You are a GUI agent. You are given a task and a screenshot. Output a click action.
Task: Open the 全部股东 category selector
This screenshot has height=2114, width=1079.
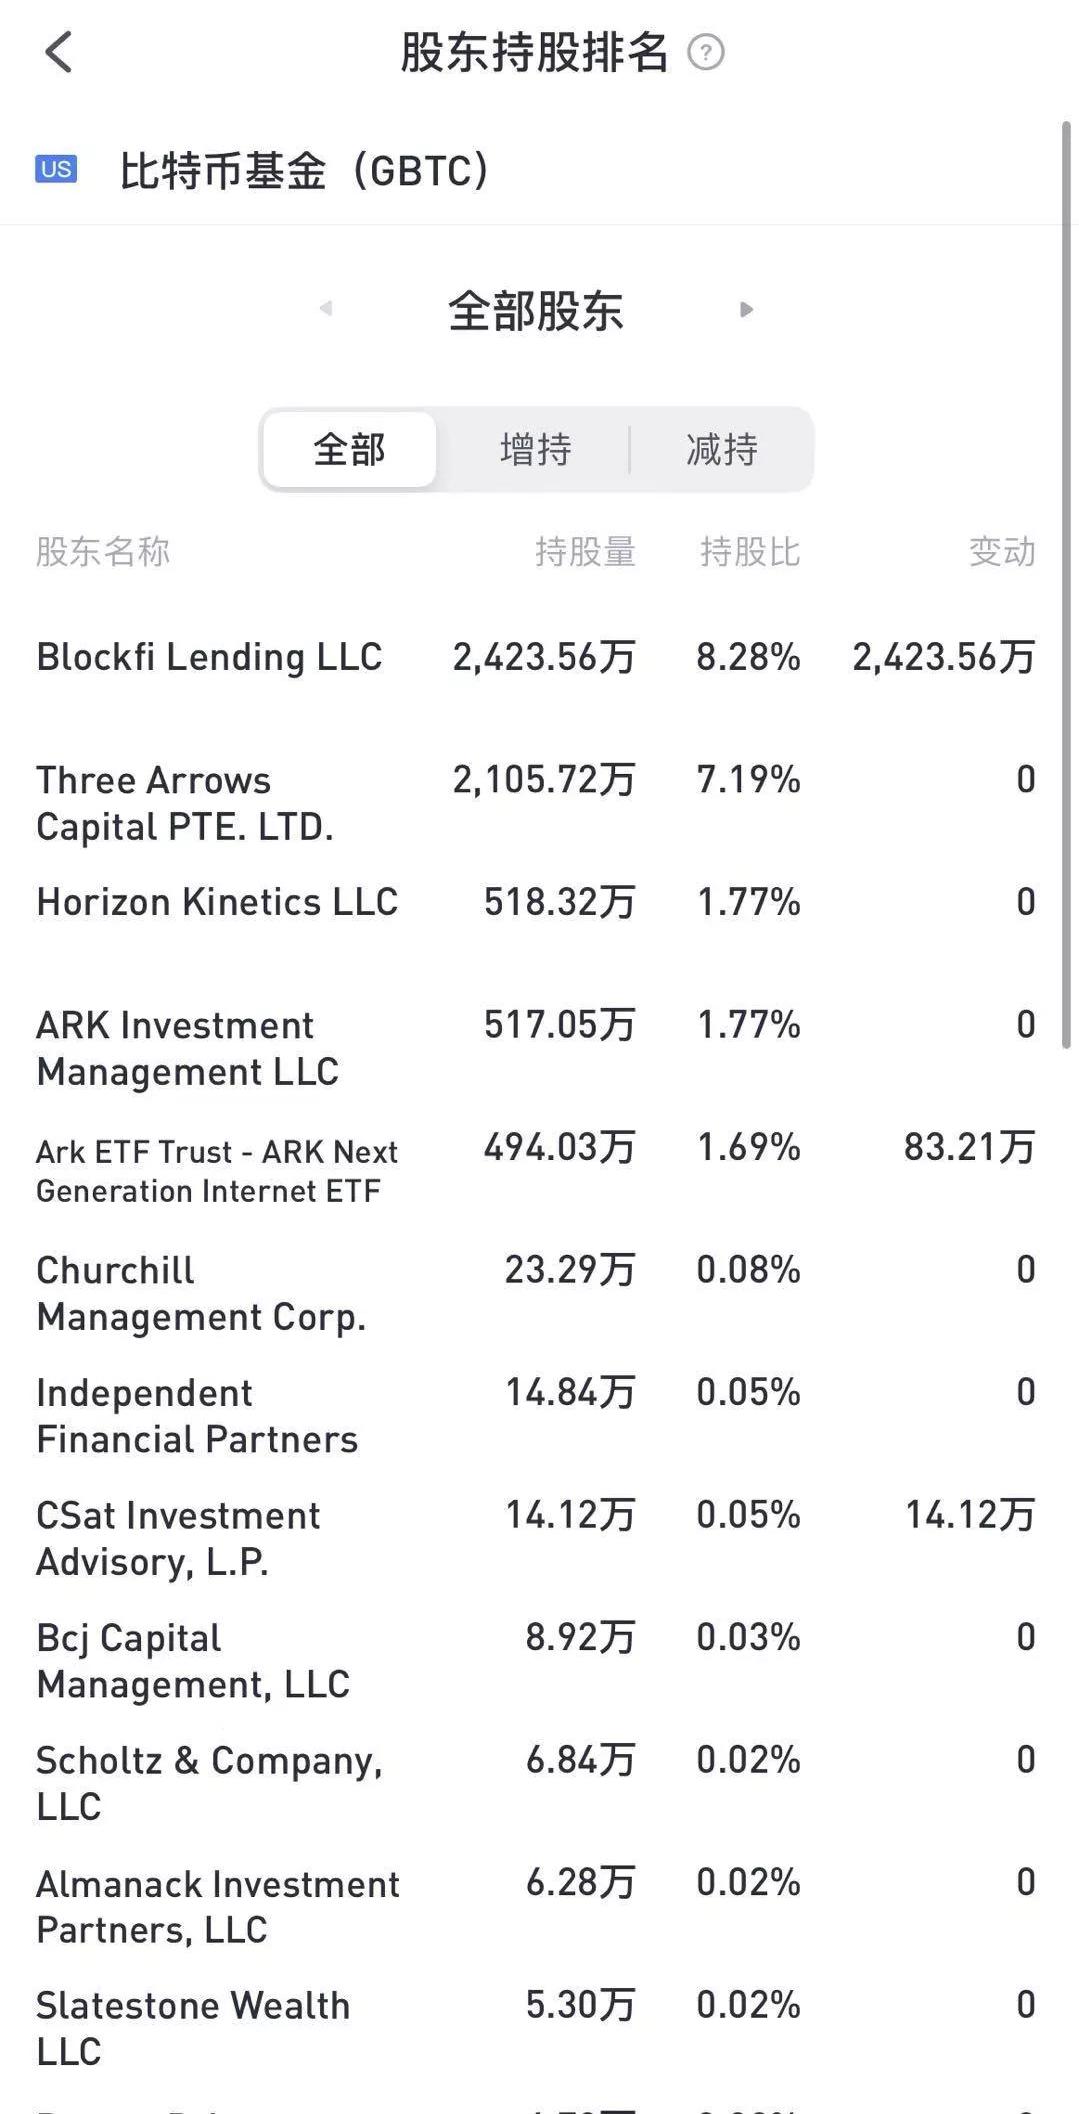click(x=536, y=311)
